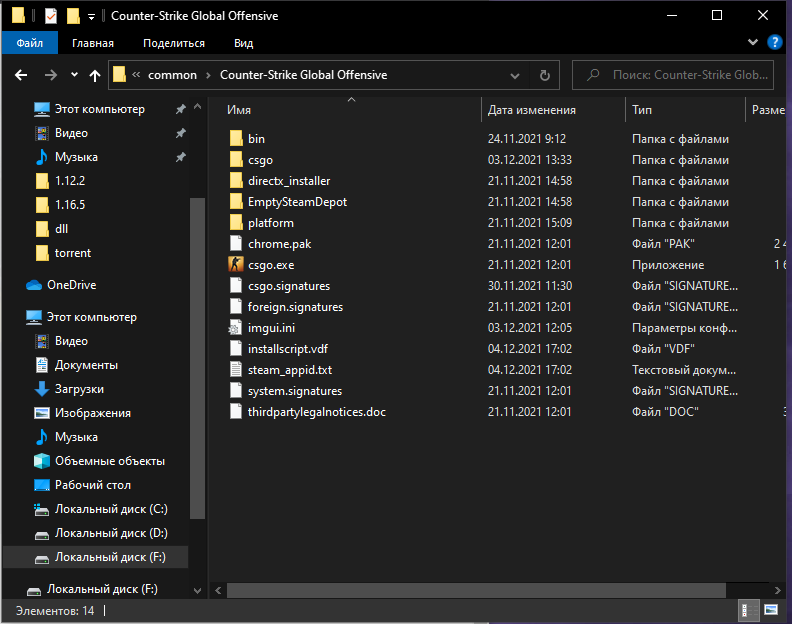Open address bar history dropdown

(515, 76)
